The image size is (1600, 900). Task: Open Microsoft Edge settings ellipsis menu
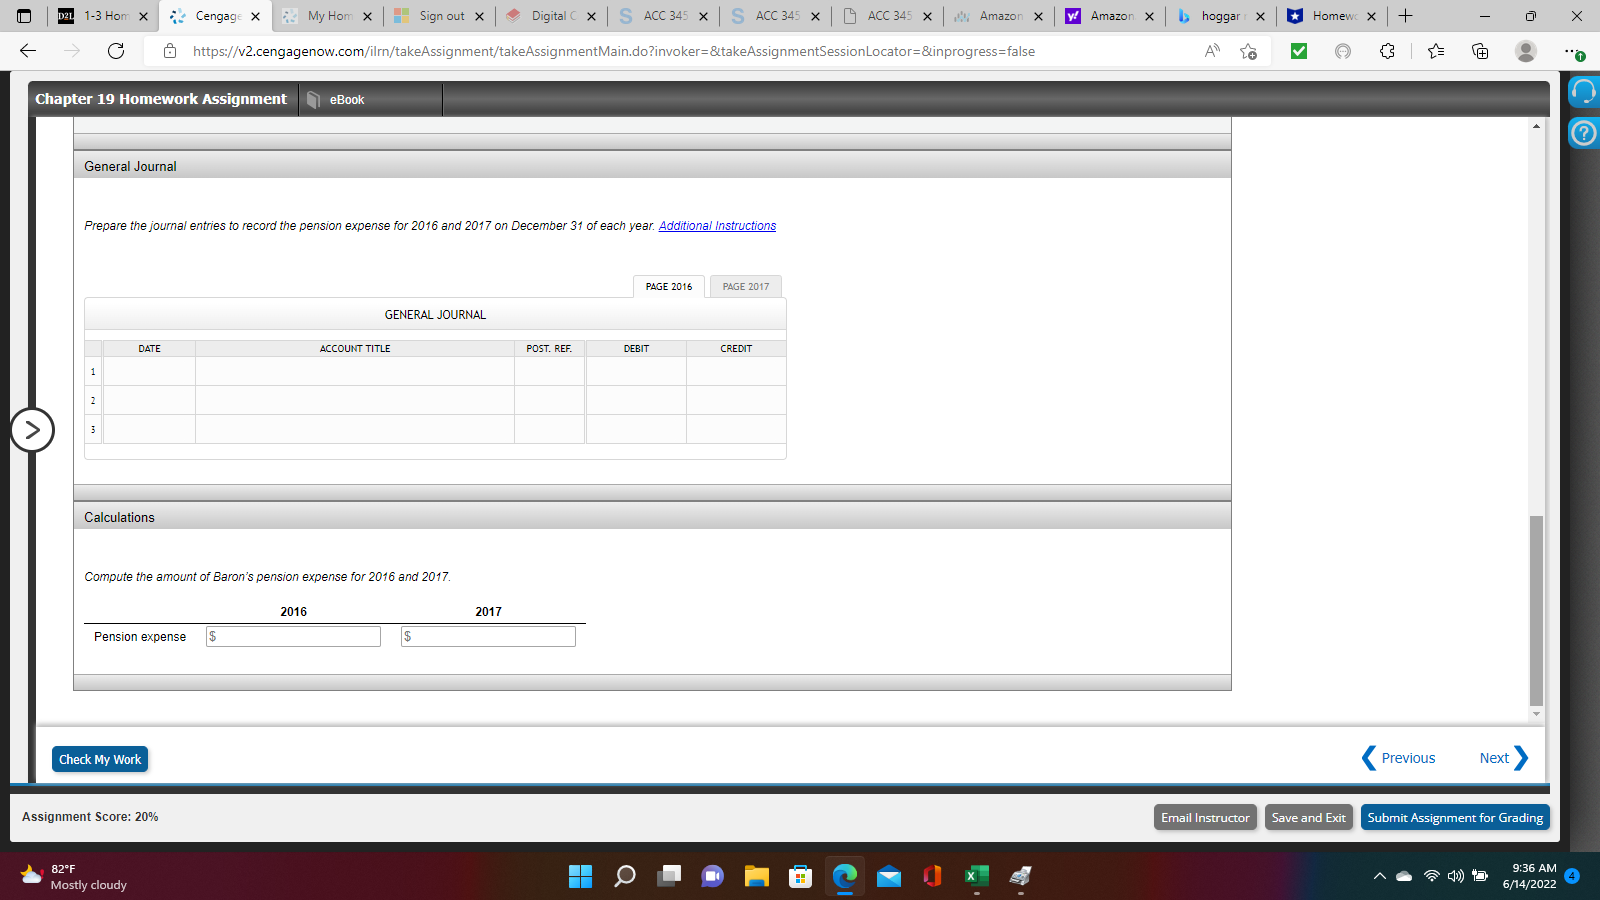[1572, 51]
